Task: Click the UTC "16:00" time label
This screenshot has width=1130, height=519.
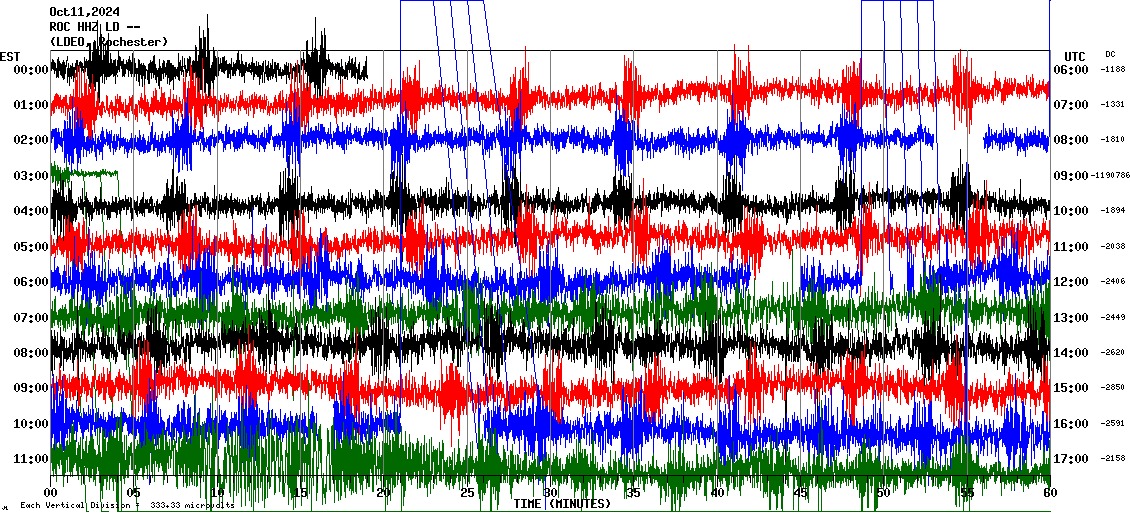Action: (x=1071, y=423)
